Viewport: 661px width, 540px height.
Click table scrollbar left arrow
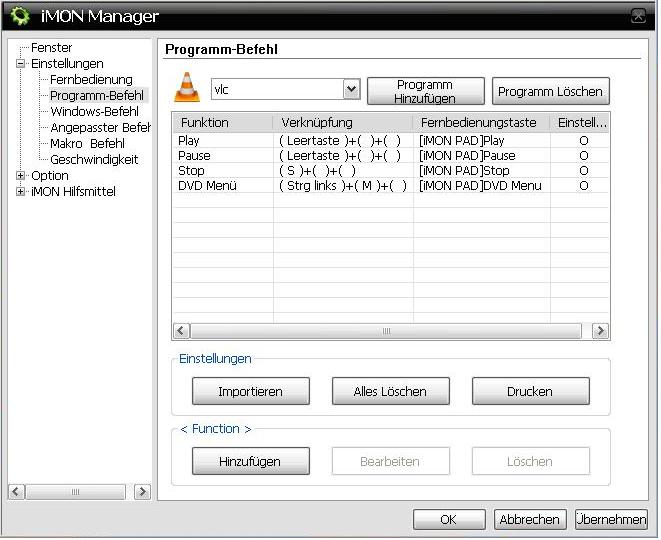[x=182, y=331]
